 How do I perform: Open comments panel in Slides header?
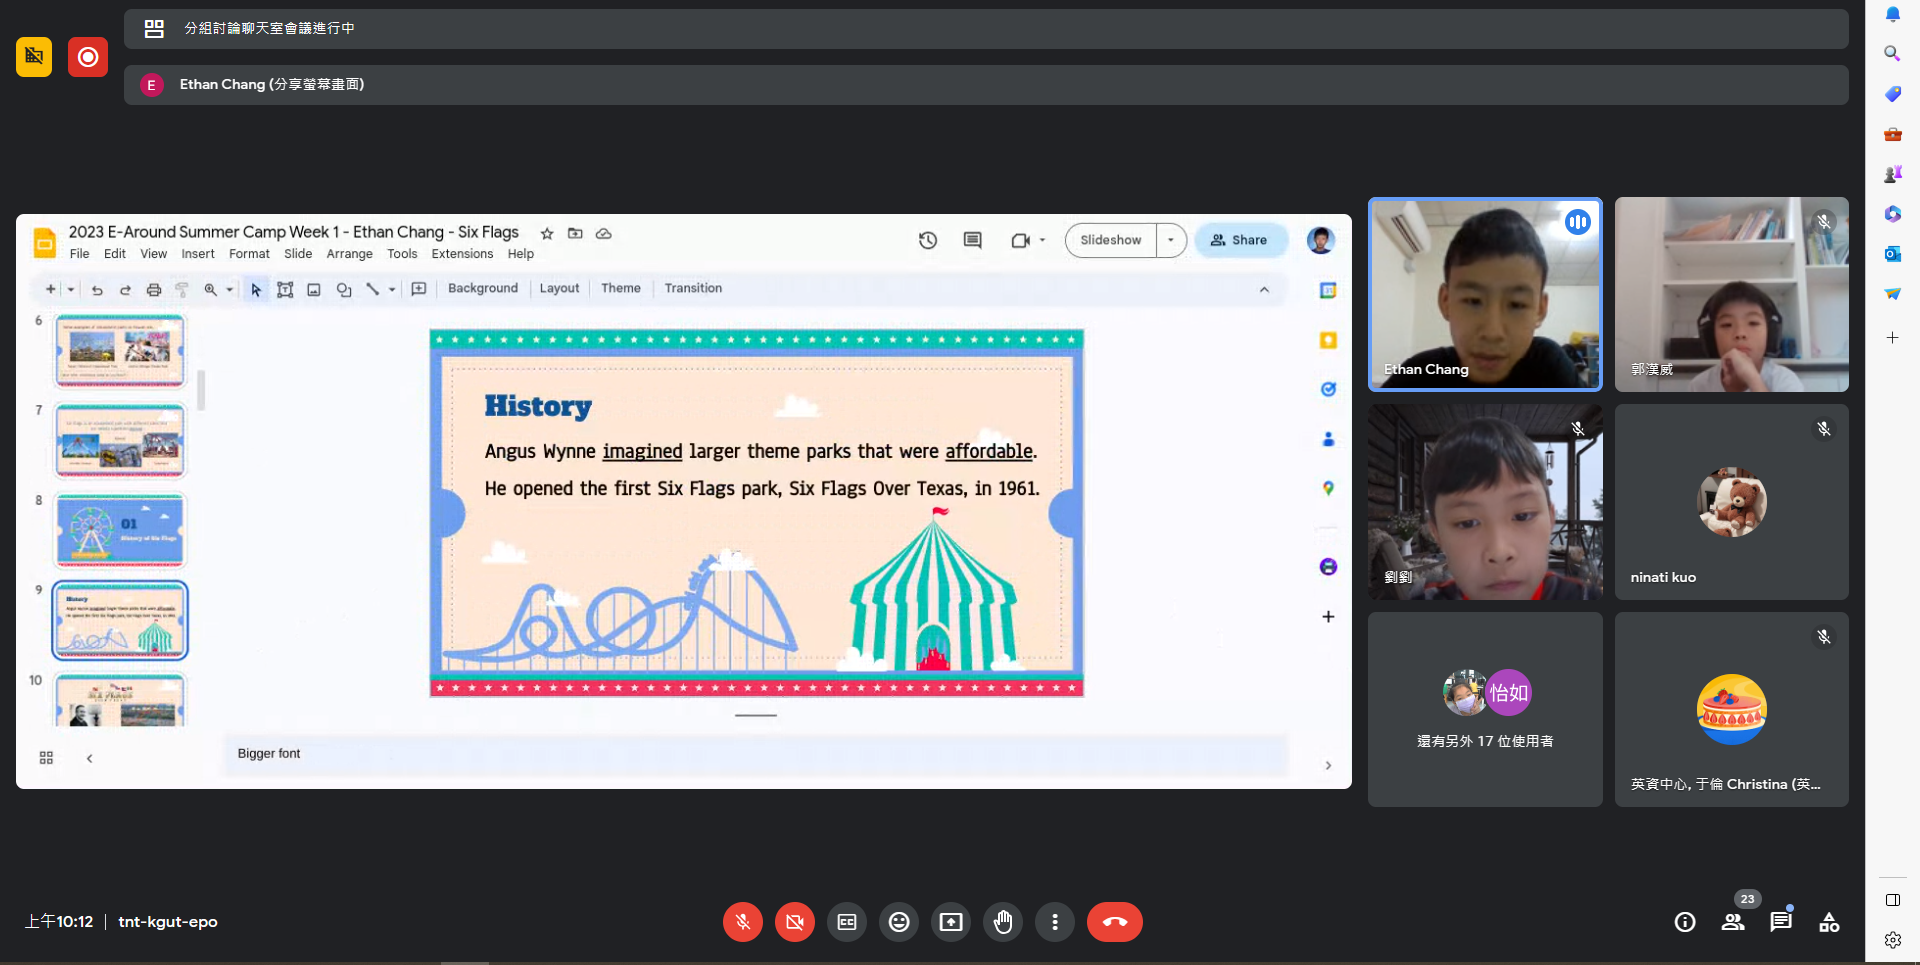(972, 240)
